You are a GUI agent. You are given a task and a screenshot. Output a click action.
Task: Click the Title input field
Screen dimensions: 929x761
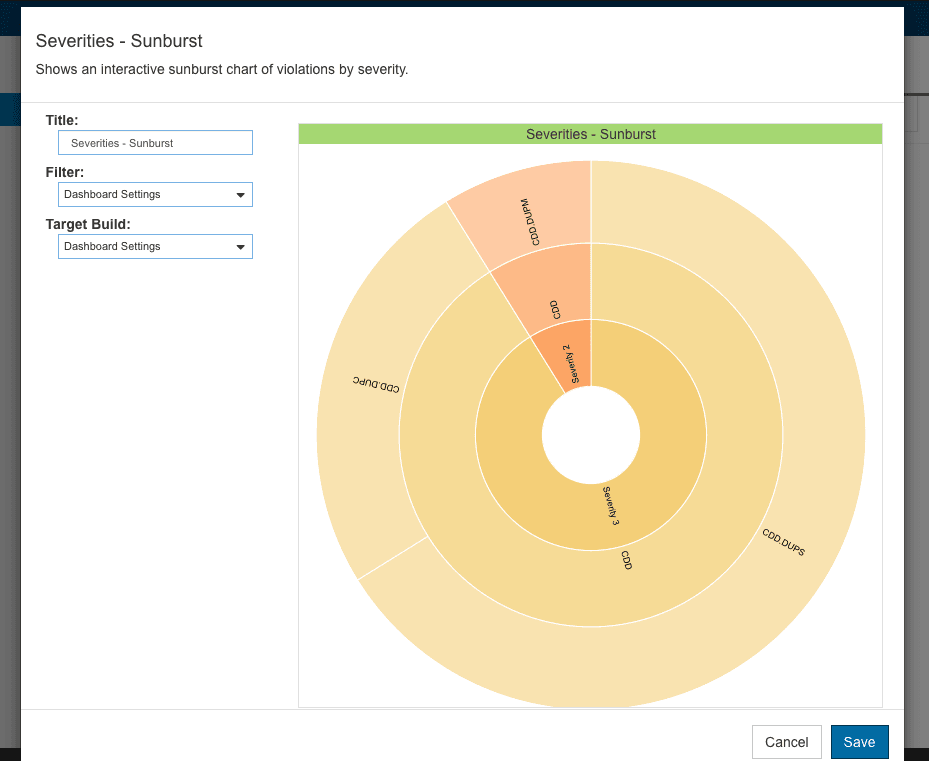click(x=155, y=143)
